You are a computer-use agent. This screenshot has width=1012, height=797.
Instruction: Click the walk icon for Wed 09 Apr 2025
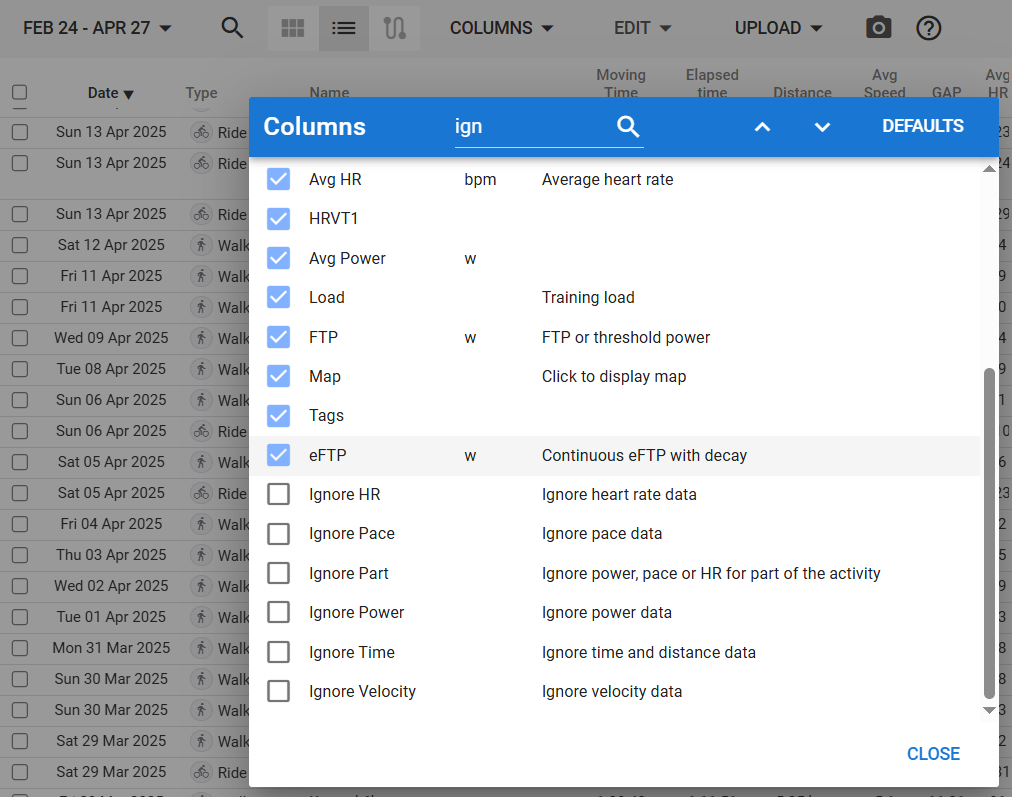[201, 338]
